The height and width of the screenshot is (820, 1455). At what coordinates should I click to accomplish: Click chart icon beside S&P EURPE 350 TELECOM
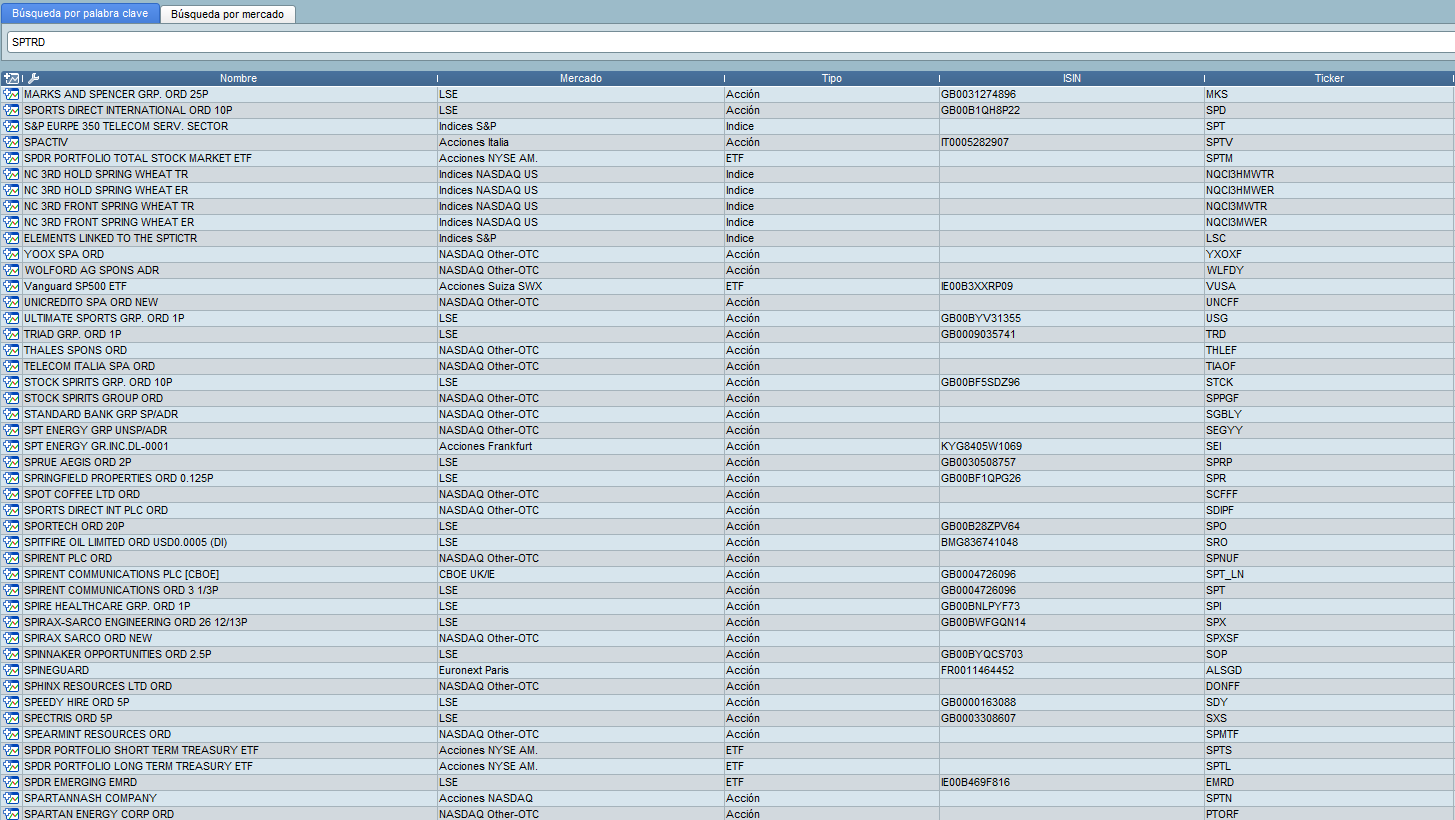point(11,126)
